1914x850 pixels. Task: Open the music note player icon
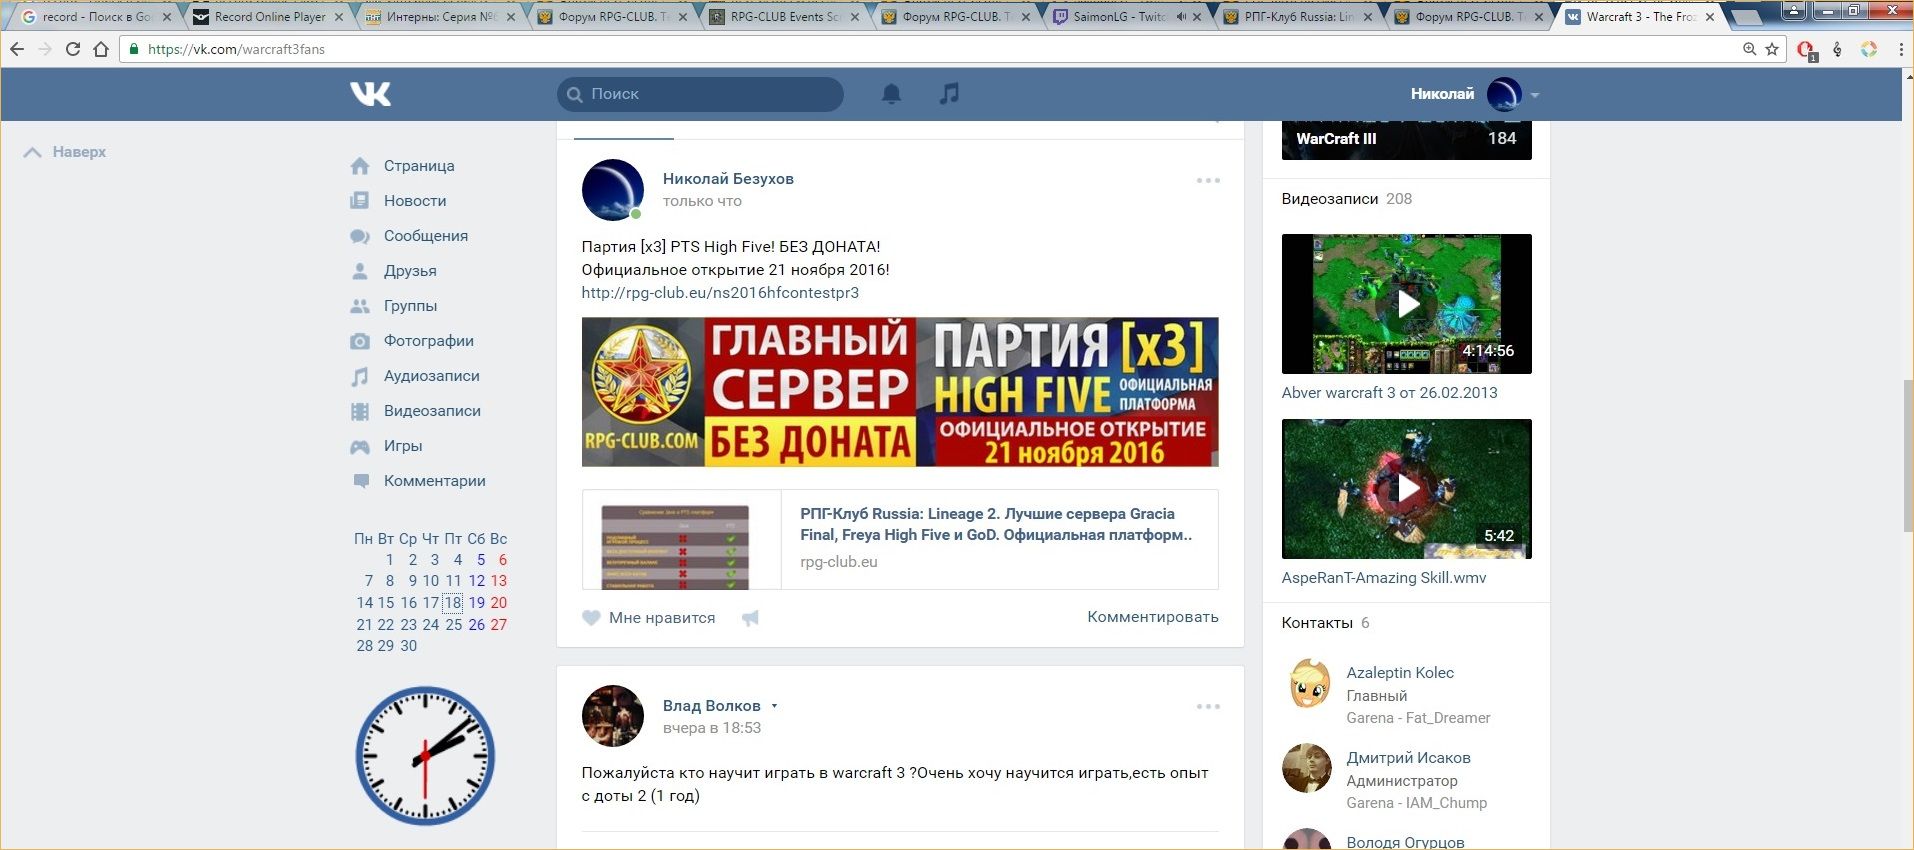coord(949,94)
